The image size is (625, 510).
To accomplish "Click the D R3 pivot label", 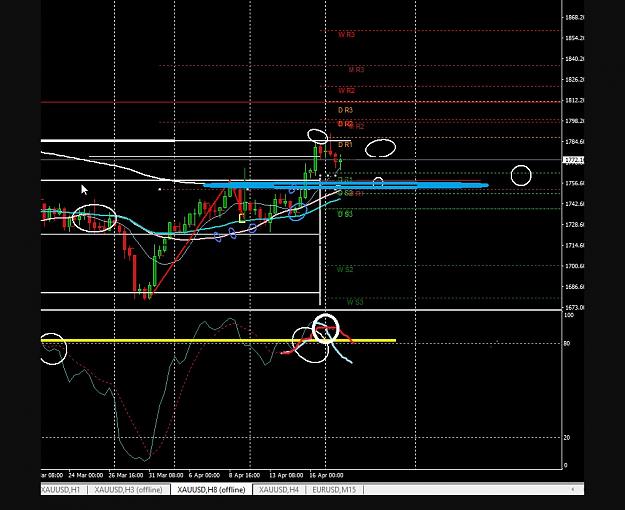I will [345, 110].
